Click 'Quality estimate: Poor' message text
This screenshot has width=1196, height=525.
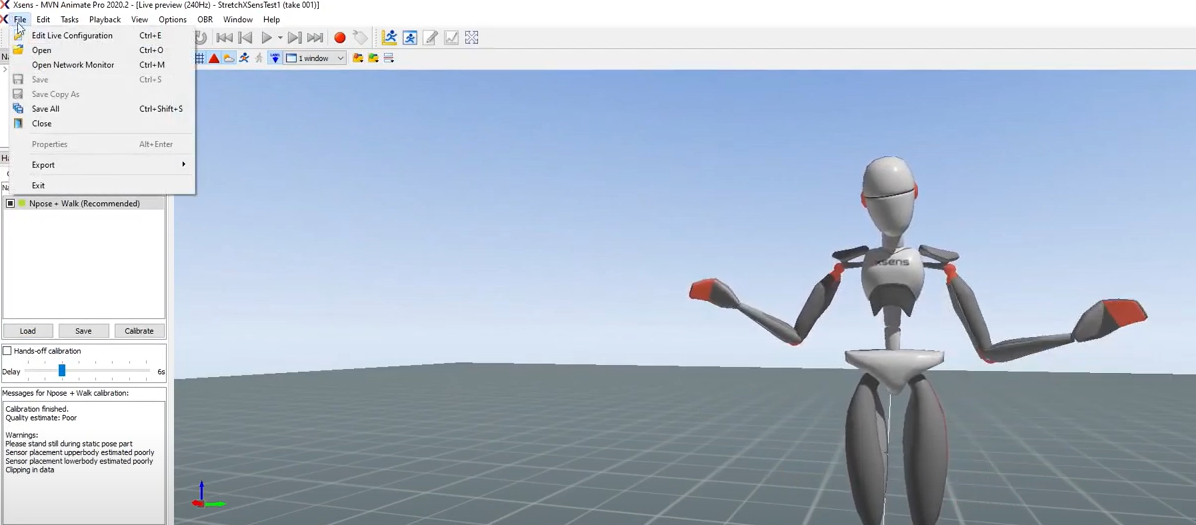pos(41,418)
